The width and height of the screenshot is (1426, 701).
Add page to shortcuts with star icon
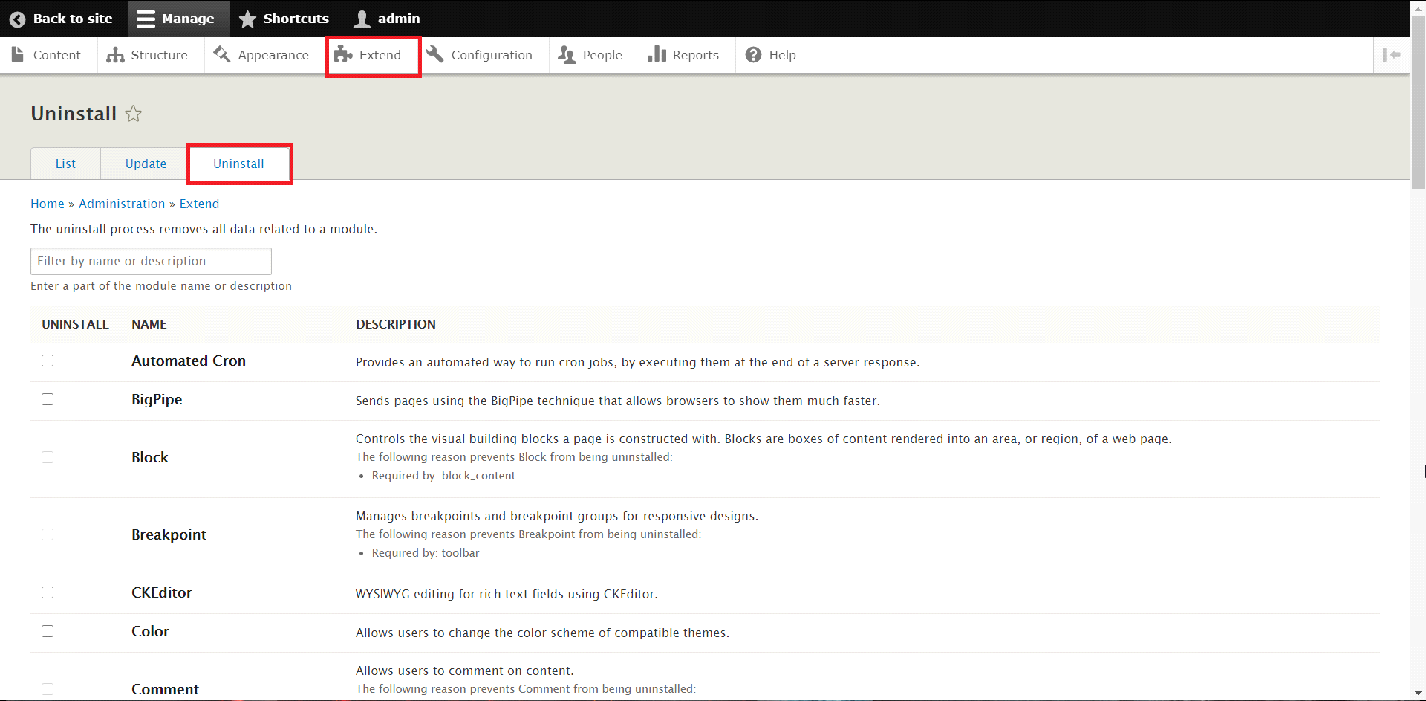[133, 114]
